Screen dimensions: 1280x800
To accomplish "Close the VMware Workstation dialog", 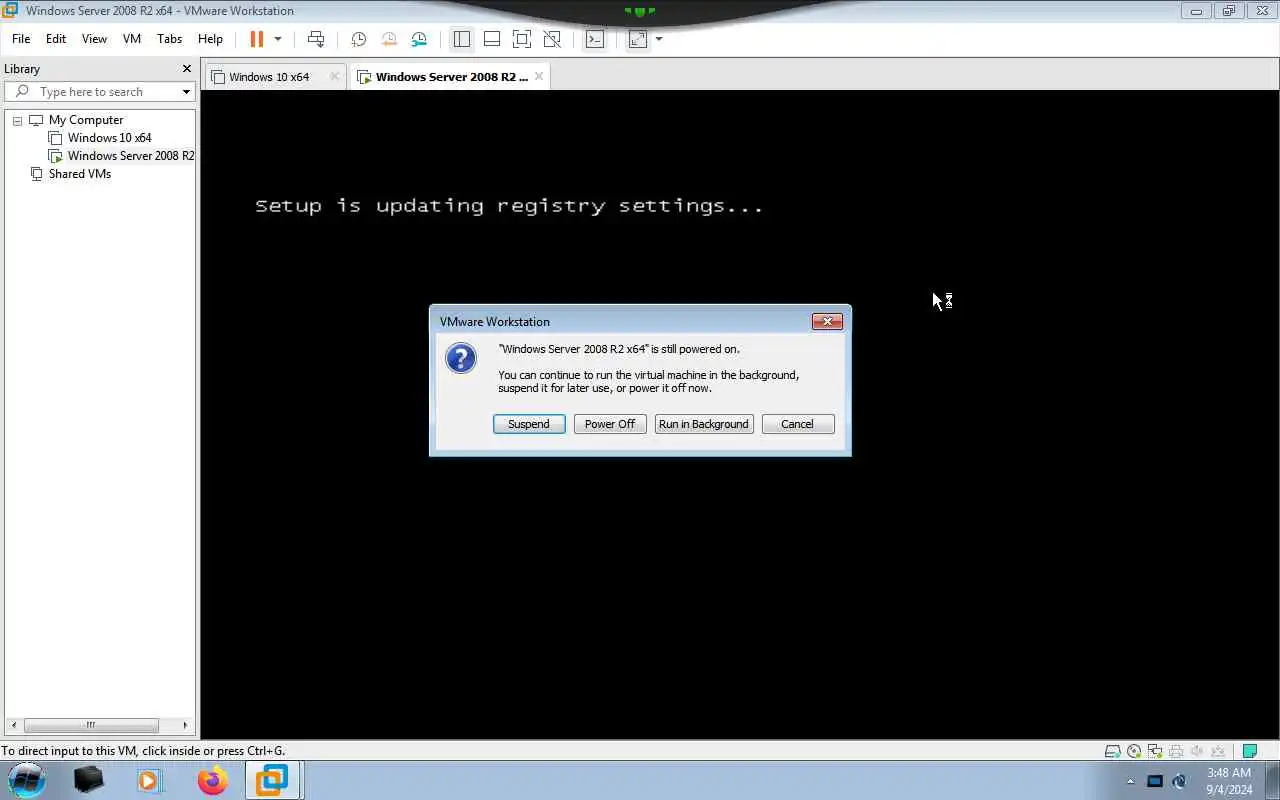I will [827, 321].
